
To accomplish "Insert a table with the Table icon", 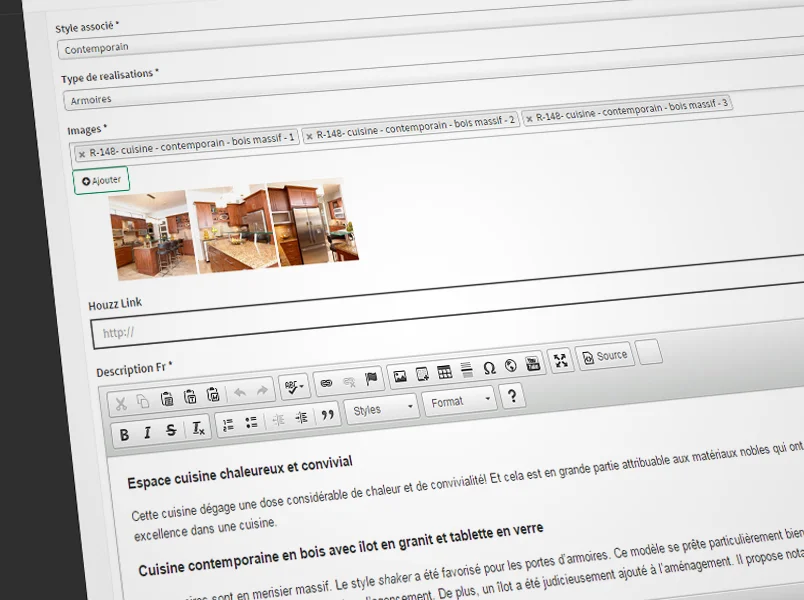I will 445,372.
